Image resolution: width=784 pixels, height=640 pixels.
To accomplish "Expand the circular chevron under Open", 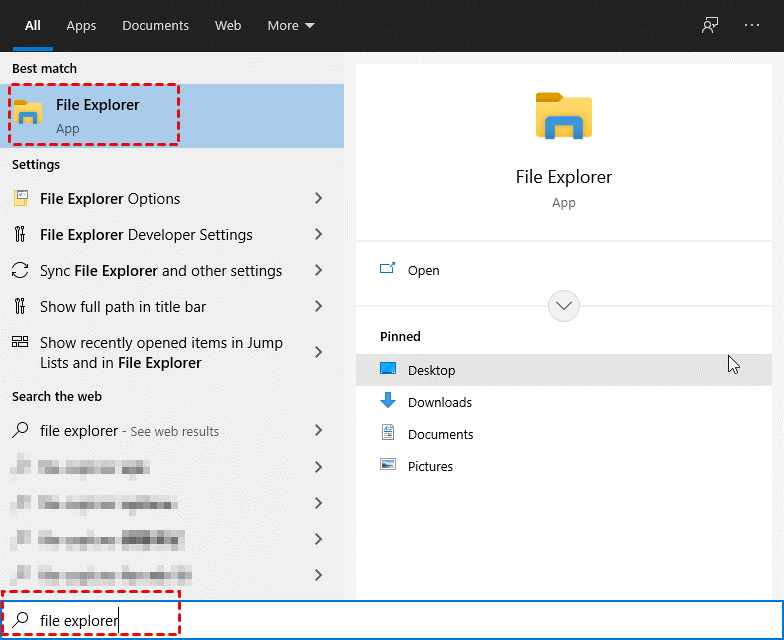I will click(564, 306).
